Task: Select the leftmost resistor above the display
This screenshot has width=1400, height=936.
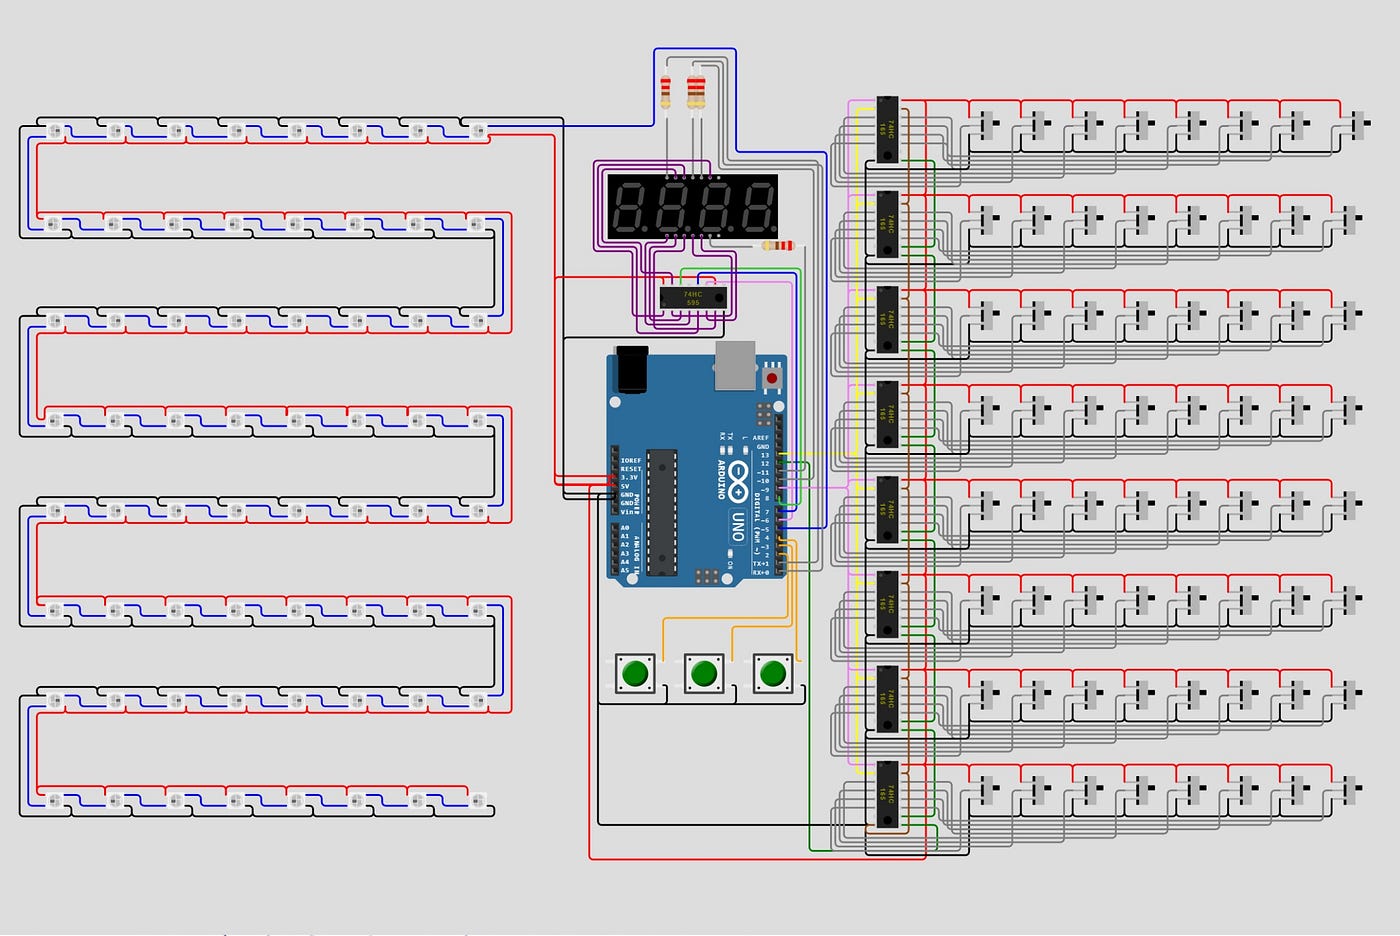Action: point(668,90)
